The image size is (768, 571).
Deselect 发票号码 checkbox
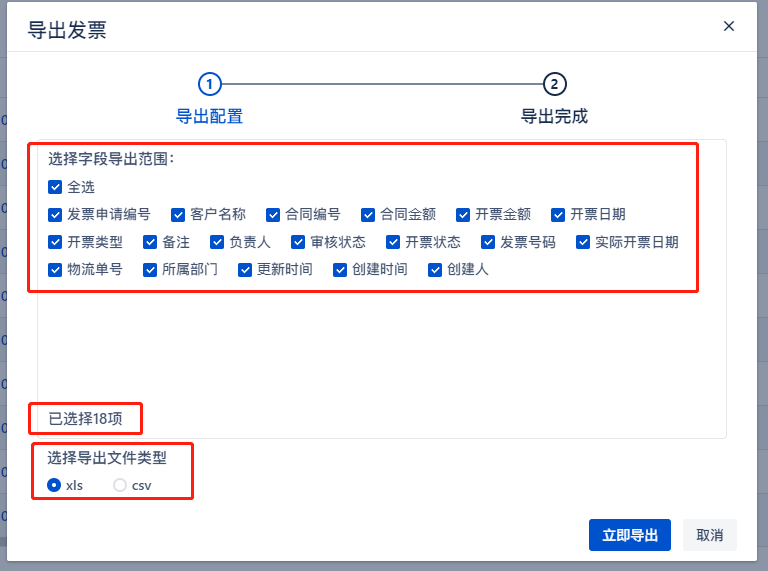488,242
